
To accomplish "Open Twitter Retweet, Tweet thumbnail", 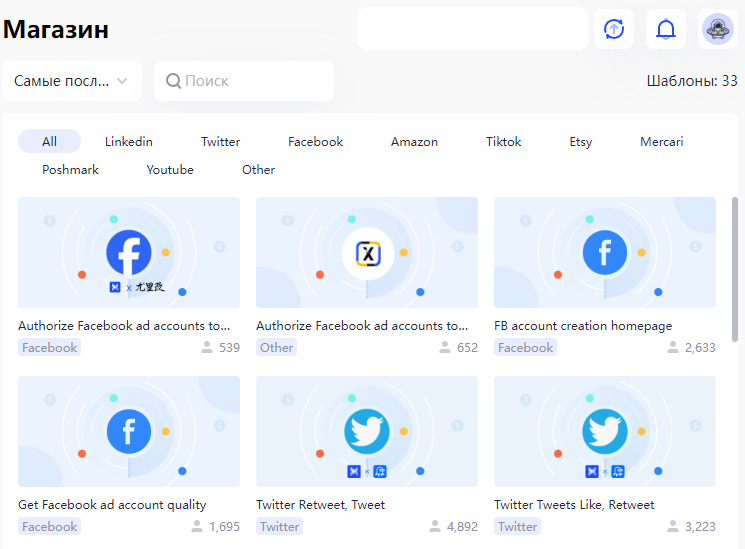I will pyautogui.click(x=367, y=432).
